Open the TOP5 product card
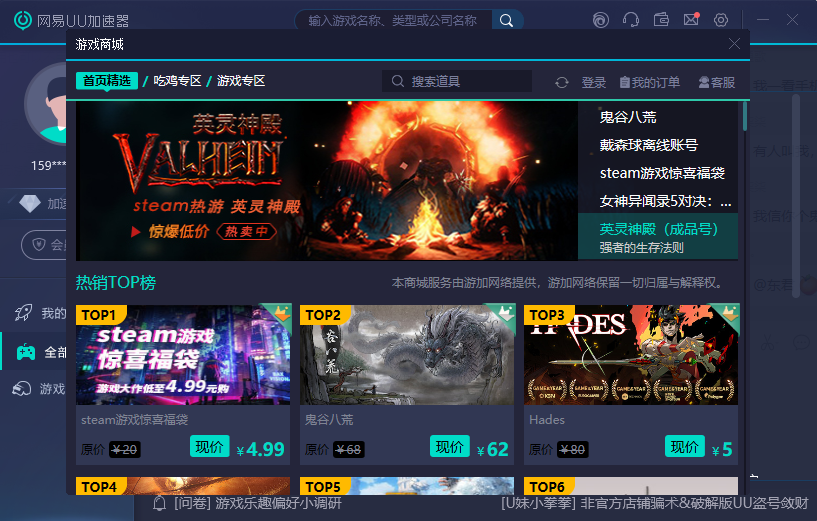The image size is (817, 521). point(407,486)
